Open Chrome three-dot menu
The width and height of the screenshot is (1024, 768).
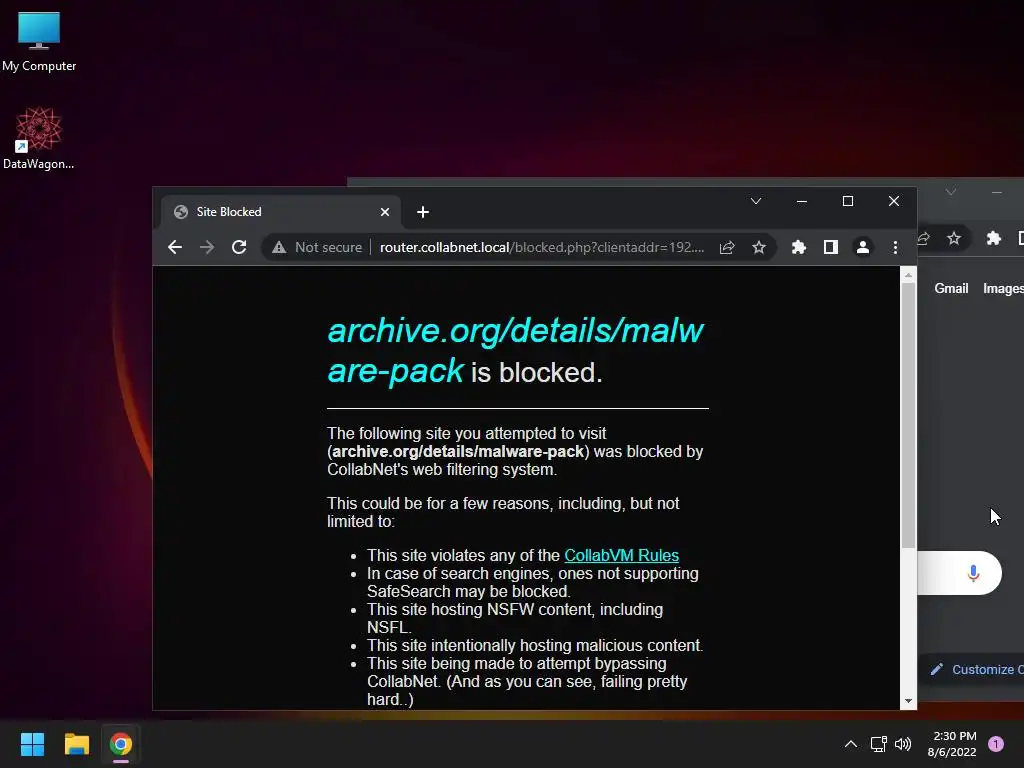tap(895, 247)
